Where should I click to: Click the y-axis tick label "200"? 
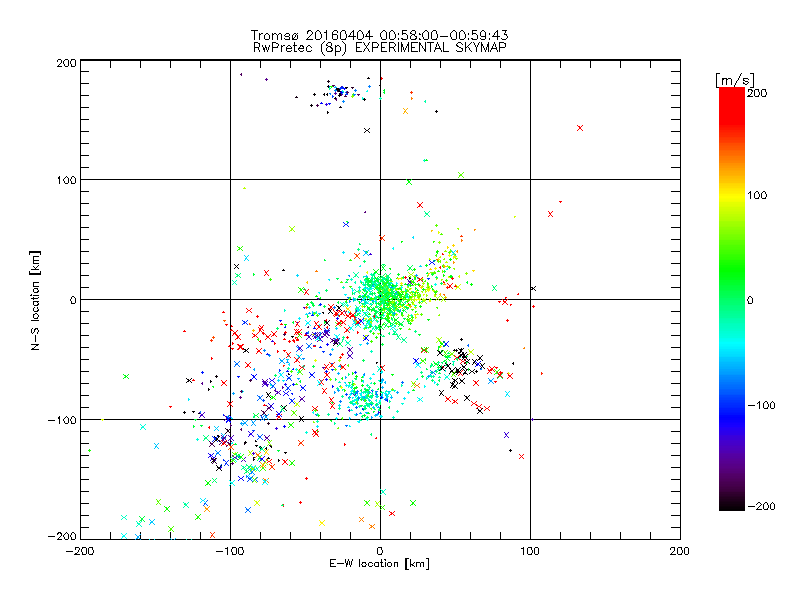[66, 63]
